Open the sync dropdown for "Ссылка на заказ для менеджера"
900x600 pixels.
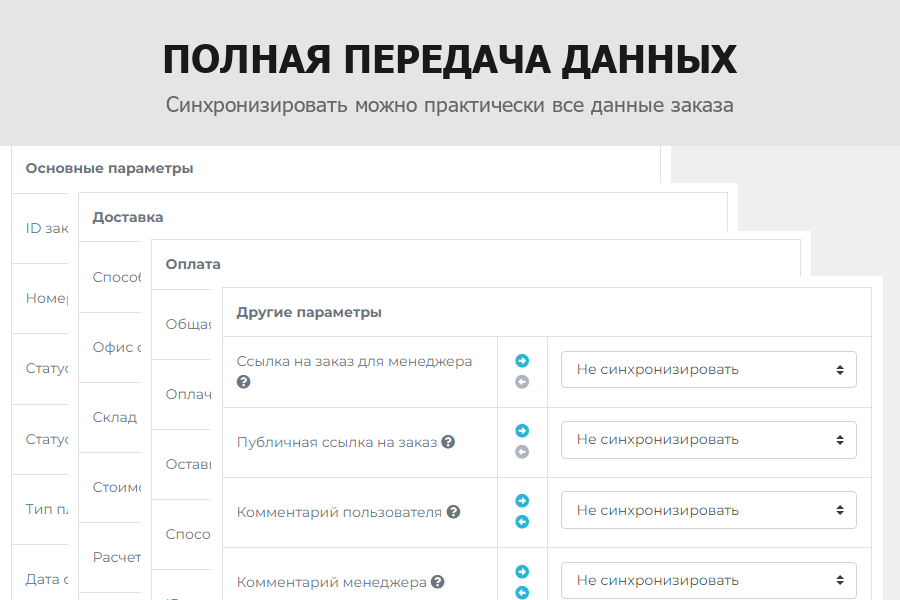pos(708,369)
